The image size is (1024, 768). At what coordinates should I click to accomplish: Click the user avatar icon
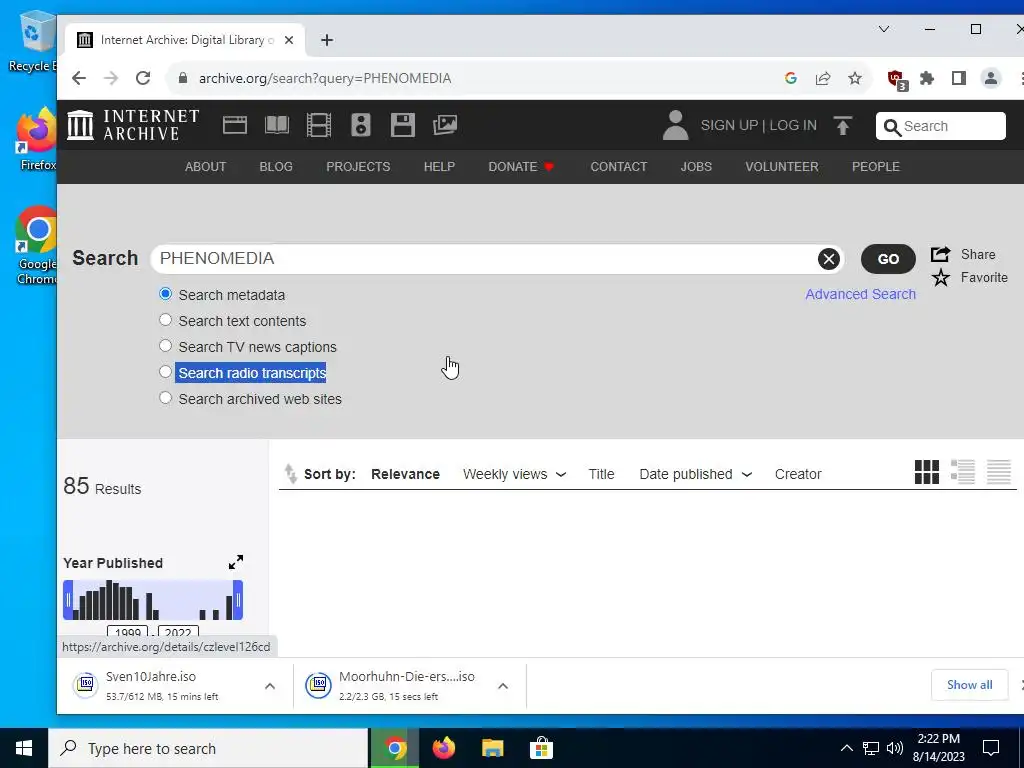pyautogui.click(x=675, y=125)
